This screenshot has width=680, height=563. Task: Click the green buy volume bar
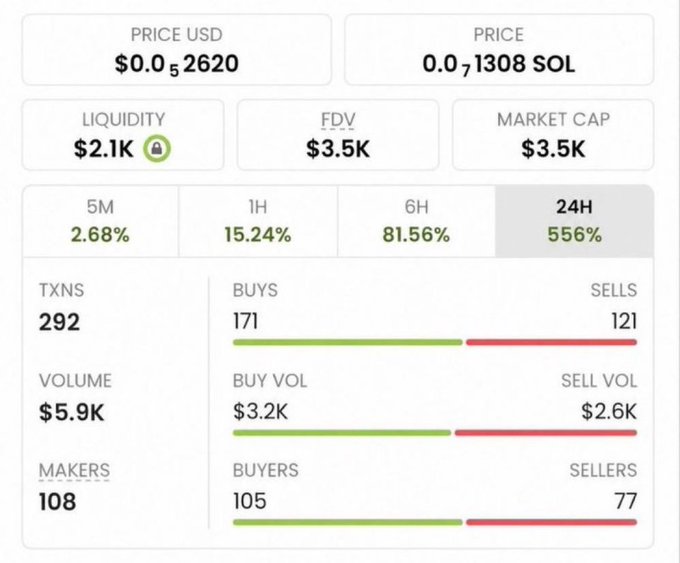pyautogui.click(x=342, y=433)
